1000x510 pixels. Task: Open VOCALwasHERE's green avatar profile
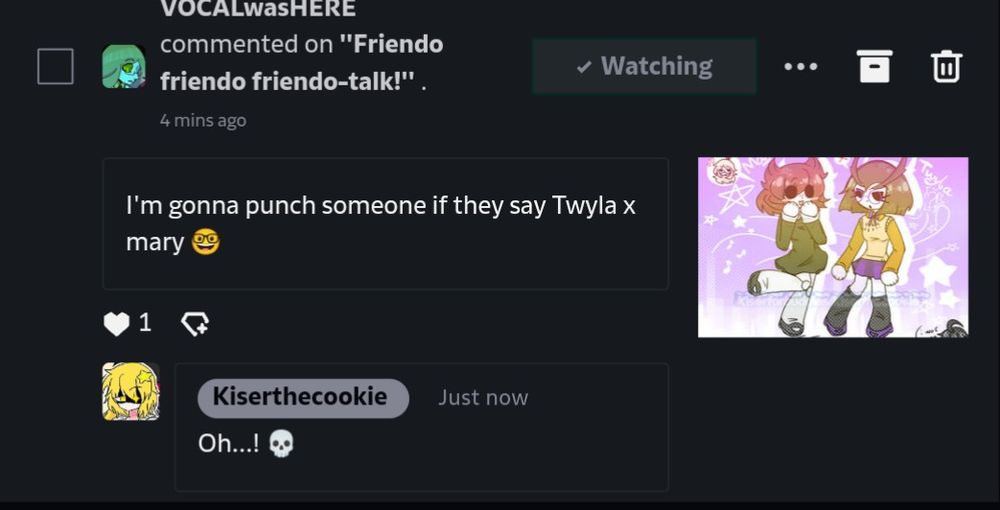124,66
